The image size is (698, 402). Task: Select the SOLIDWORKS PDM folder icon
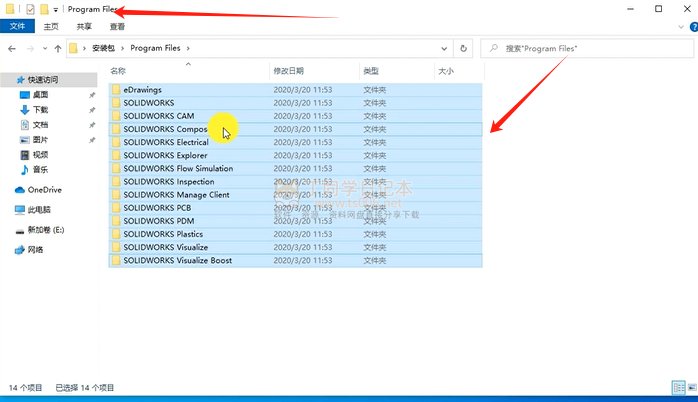click(116, 221)
